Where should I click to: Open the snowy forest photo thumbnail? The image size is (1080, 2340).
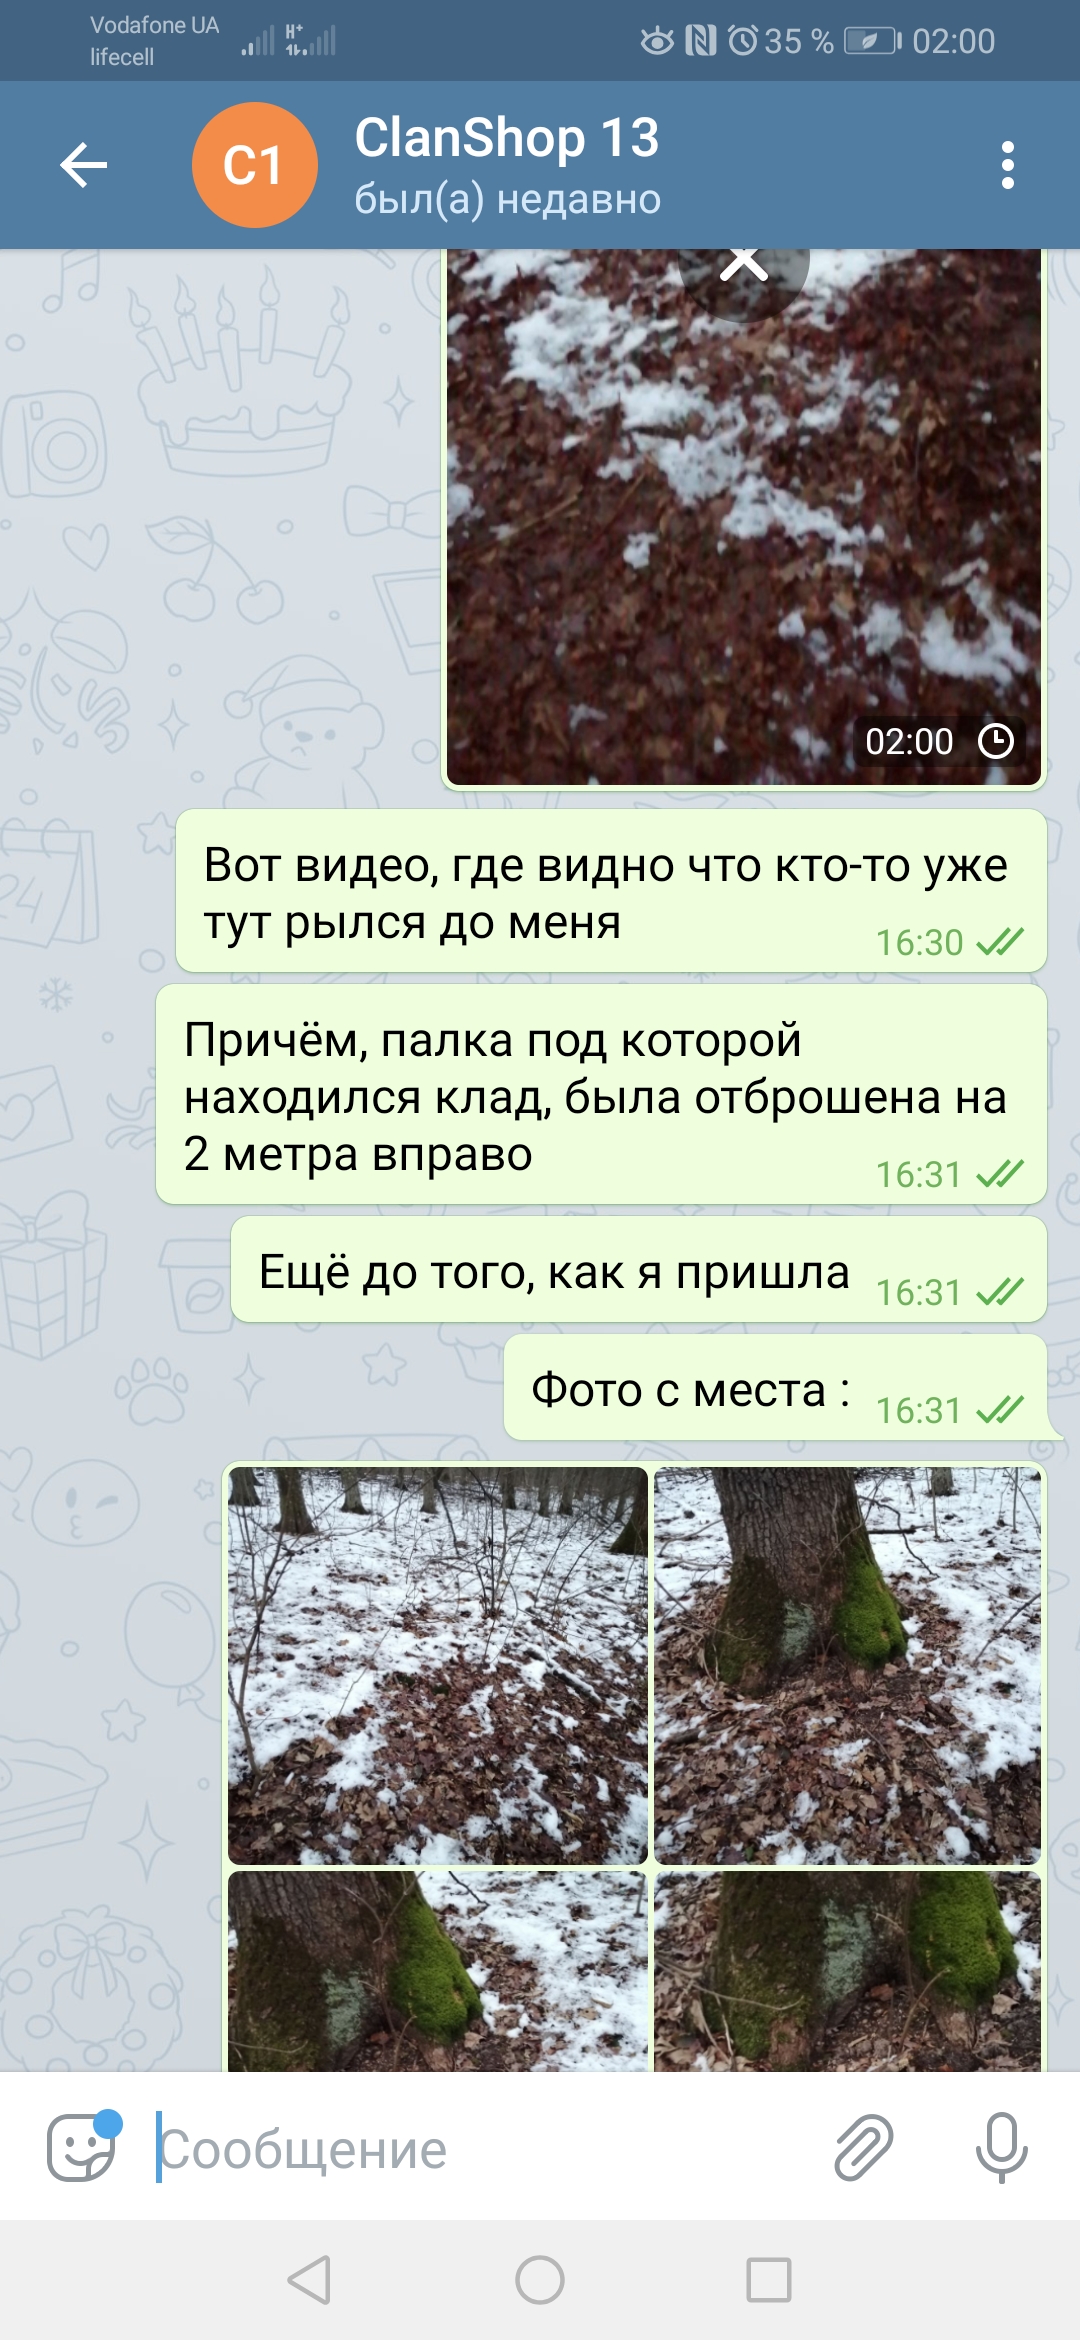[x=438, y=1665]
